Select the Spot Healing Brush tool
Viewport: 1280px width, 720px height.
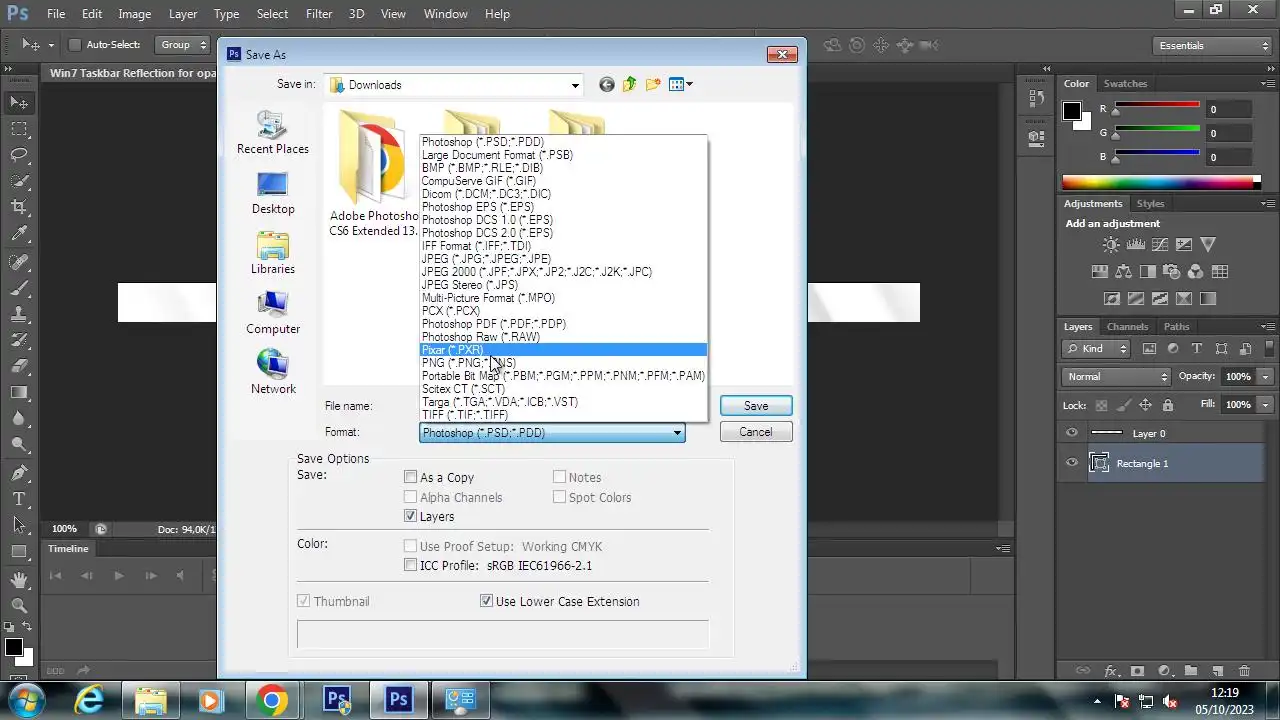pyautogui.click(x=19, y=262)
